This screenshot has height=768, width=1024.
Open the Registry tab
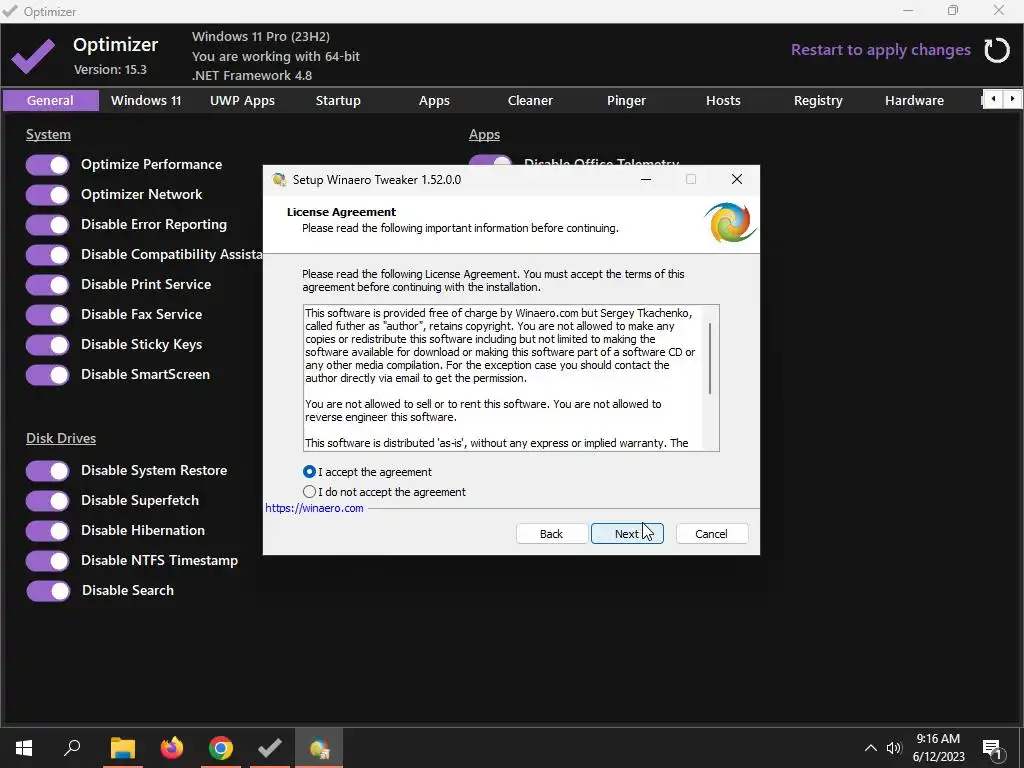818,101
